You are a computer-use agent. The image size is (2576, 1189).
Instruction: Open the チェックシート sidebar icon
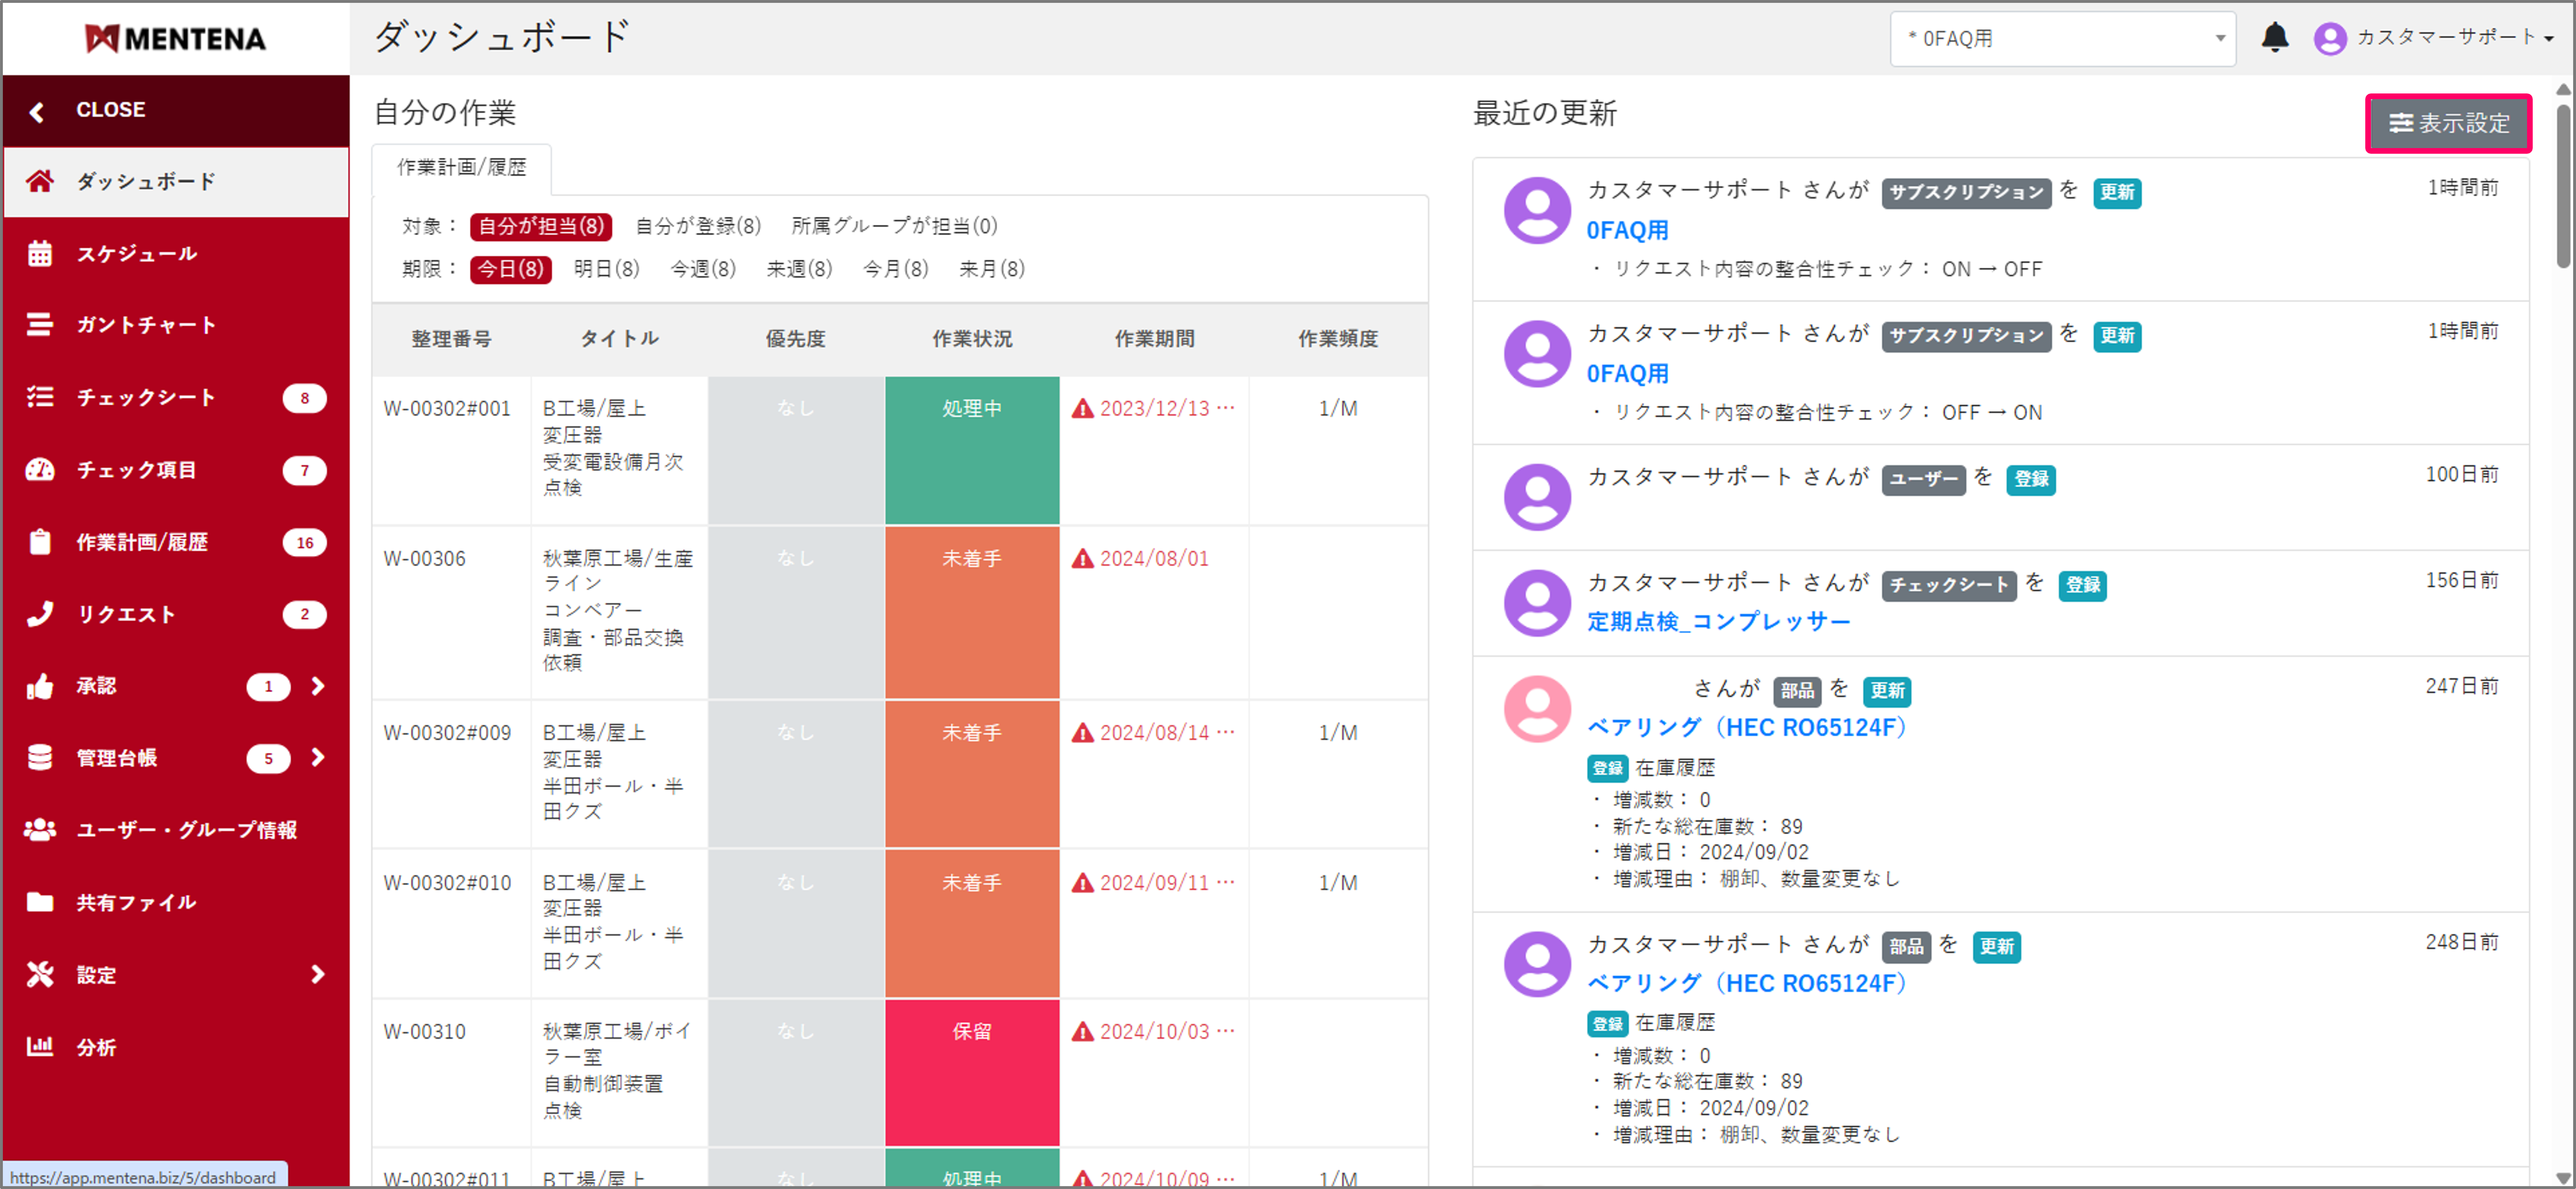point(40,397)
